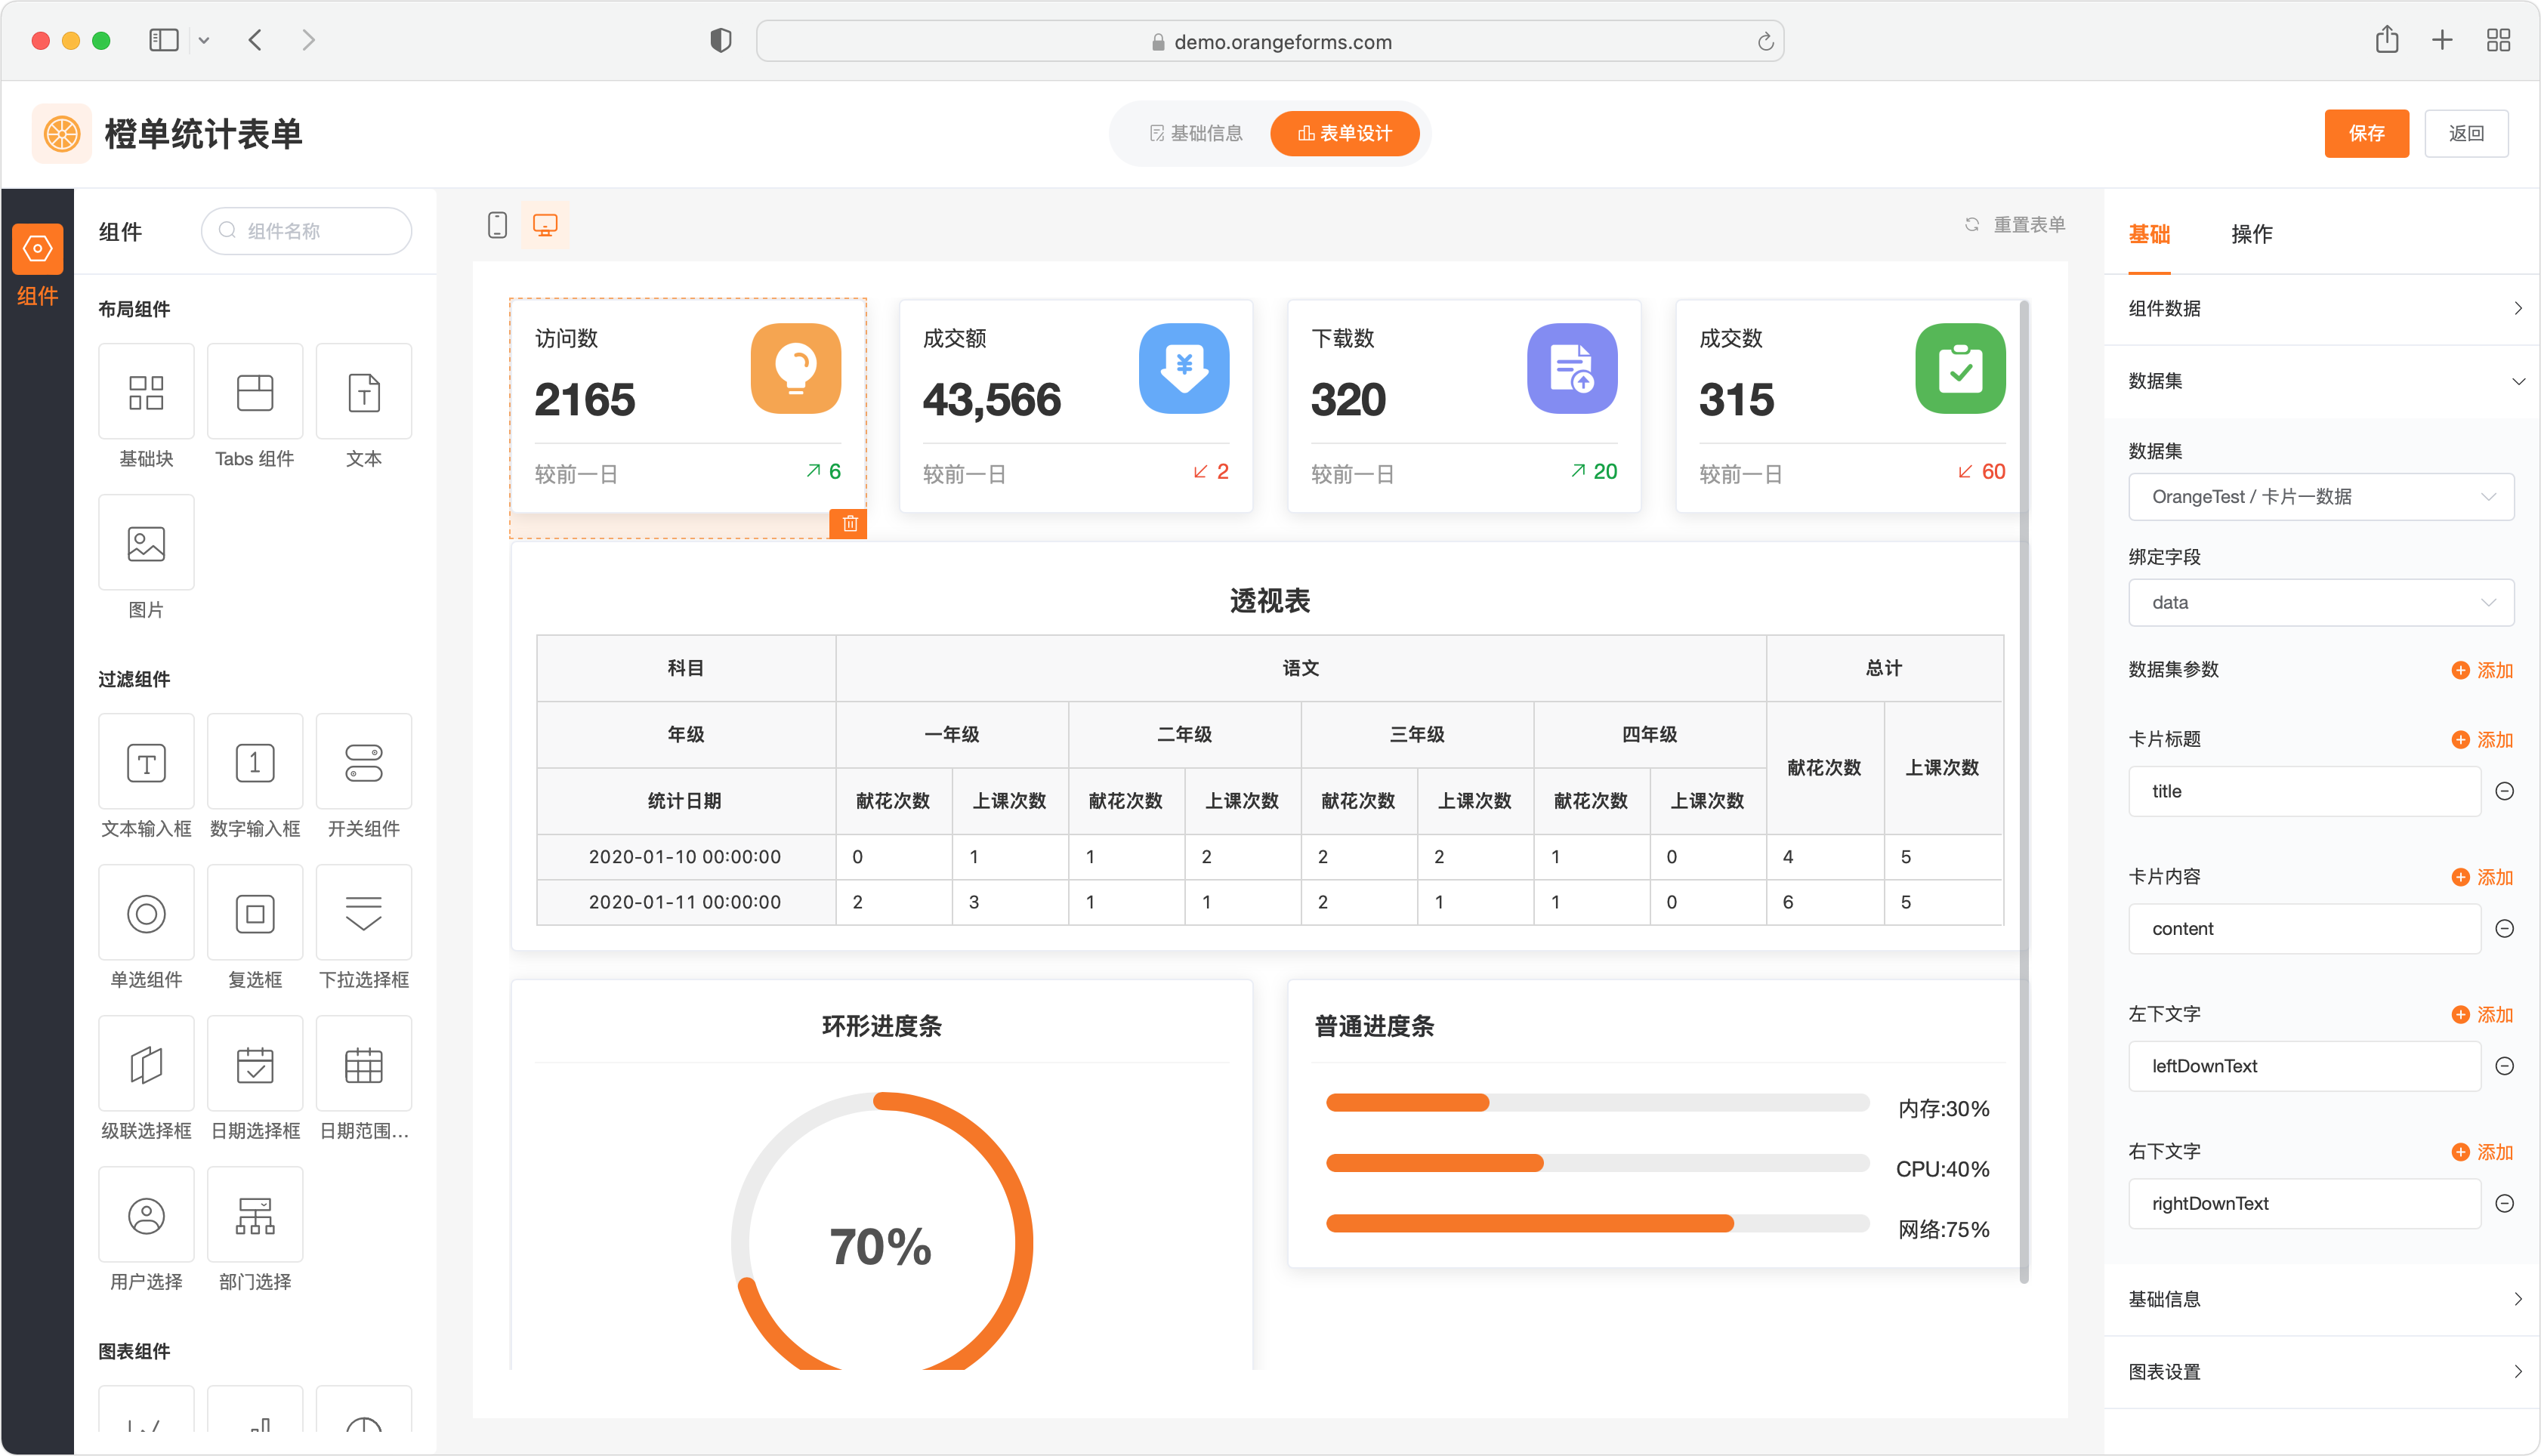Image resolution: width=2541 pixels, height=1456 pixels.
Task: Select the desktop monitor preview icon
Action: click(545, 225)
